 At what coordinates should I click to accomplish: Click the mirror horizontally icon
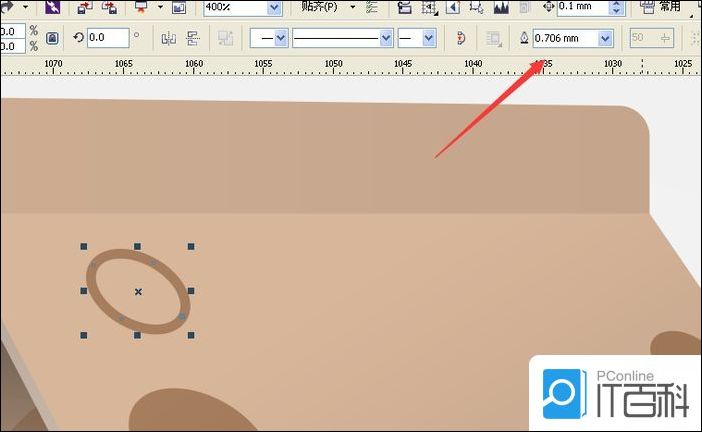click(168, 38)
